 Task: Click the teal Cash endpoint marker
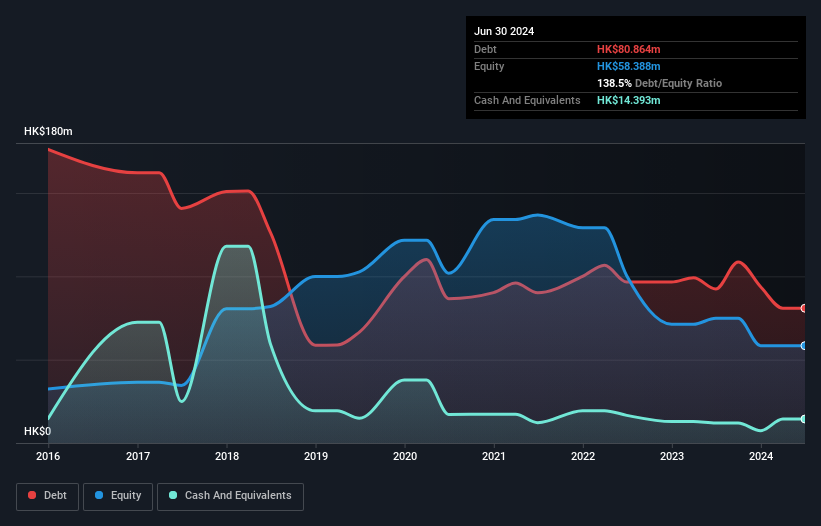tap(804, 419)
